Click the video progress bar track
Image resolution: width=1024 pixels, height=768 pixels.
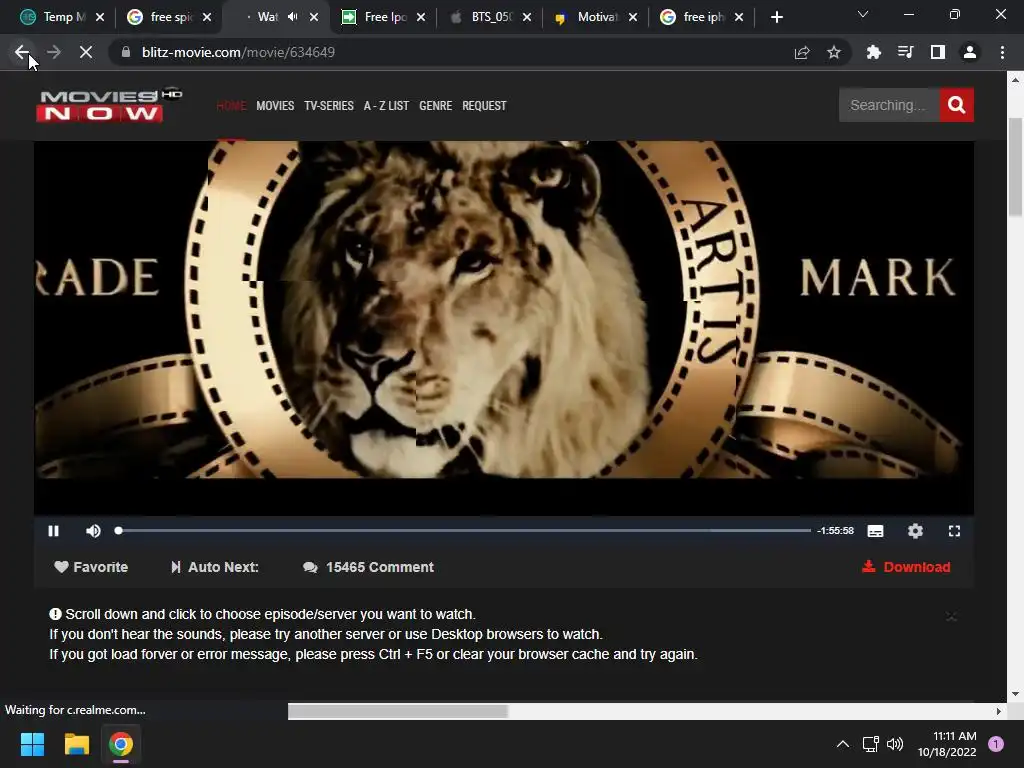(464, 530)
